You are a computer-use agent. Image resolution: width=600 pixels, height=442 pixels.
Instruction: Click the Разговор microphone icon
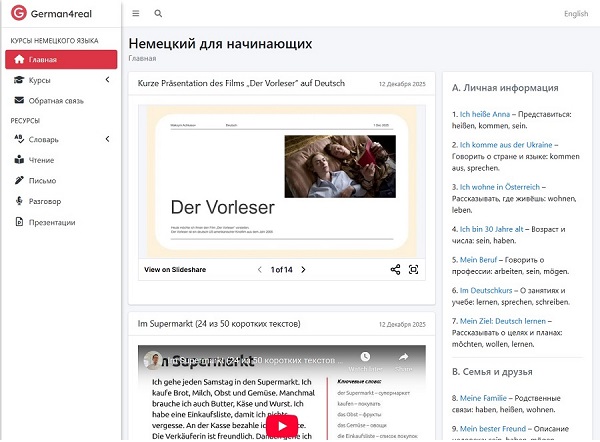[19, 202]
